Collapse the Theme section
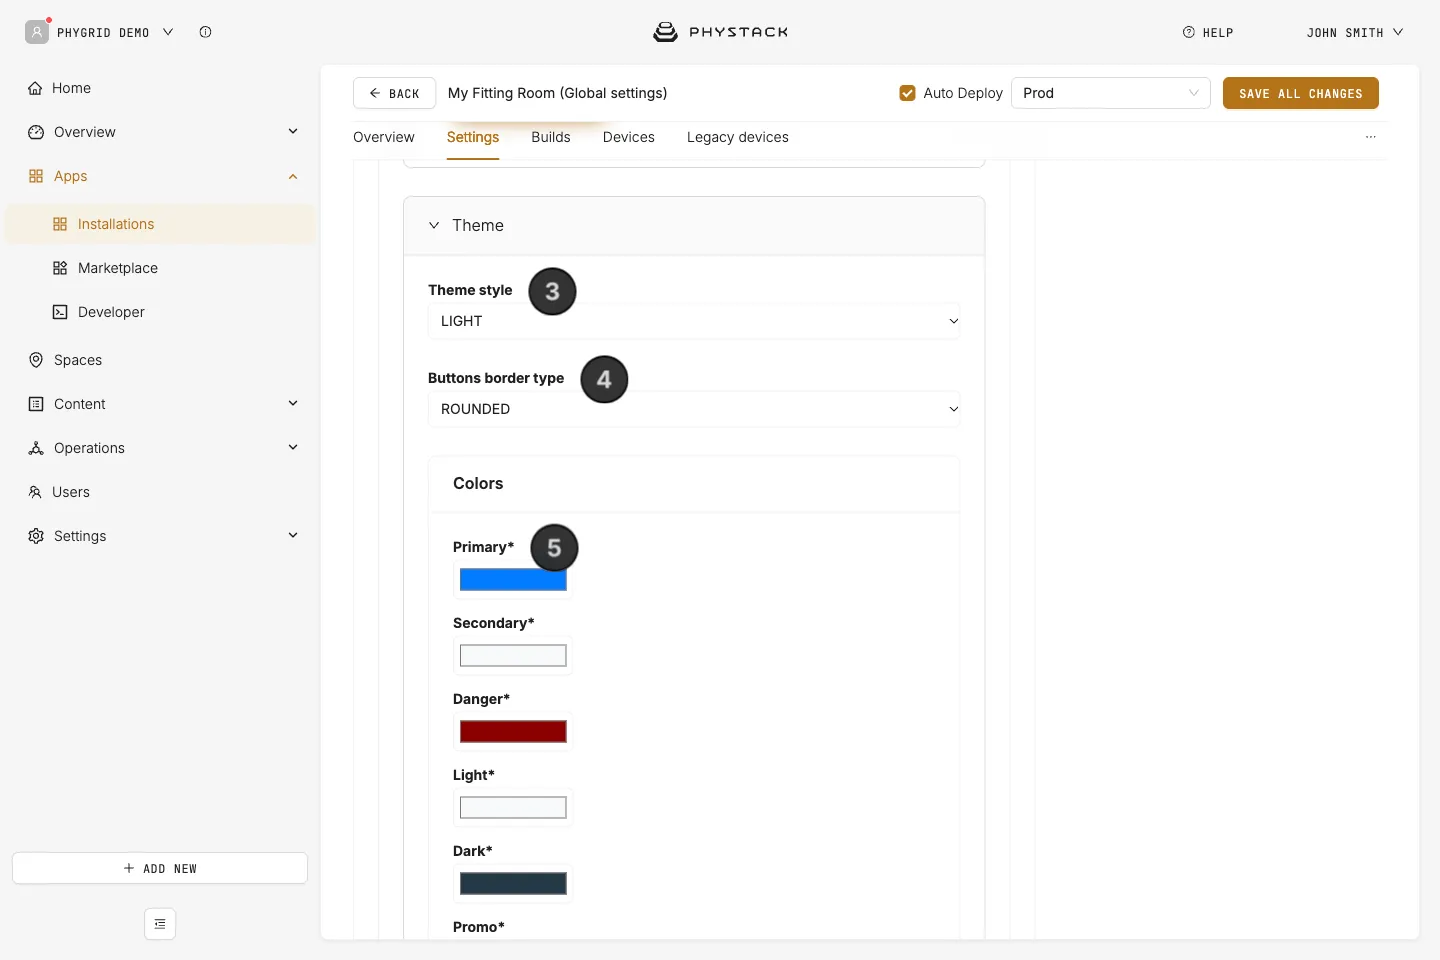Screen dimensions: 1440x960 point(434,225)
